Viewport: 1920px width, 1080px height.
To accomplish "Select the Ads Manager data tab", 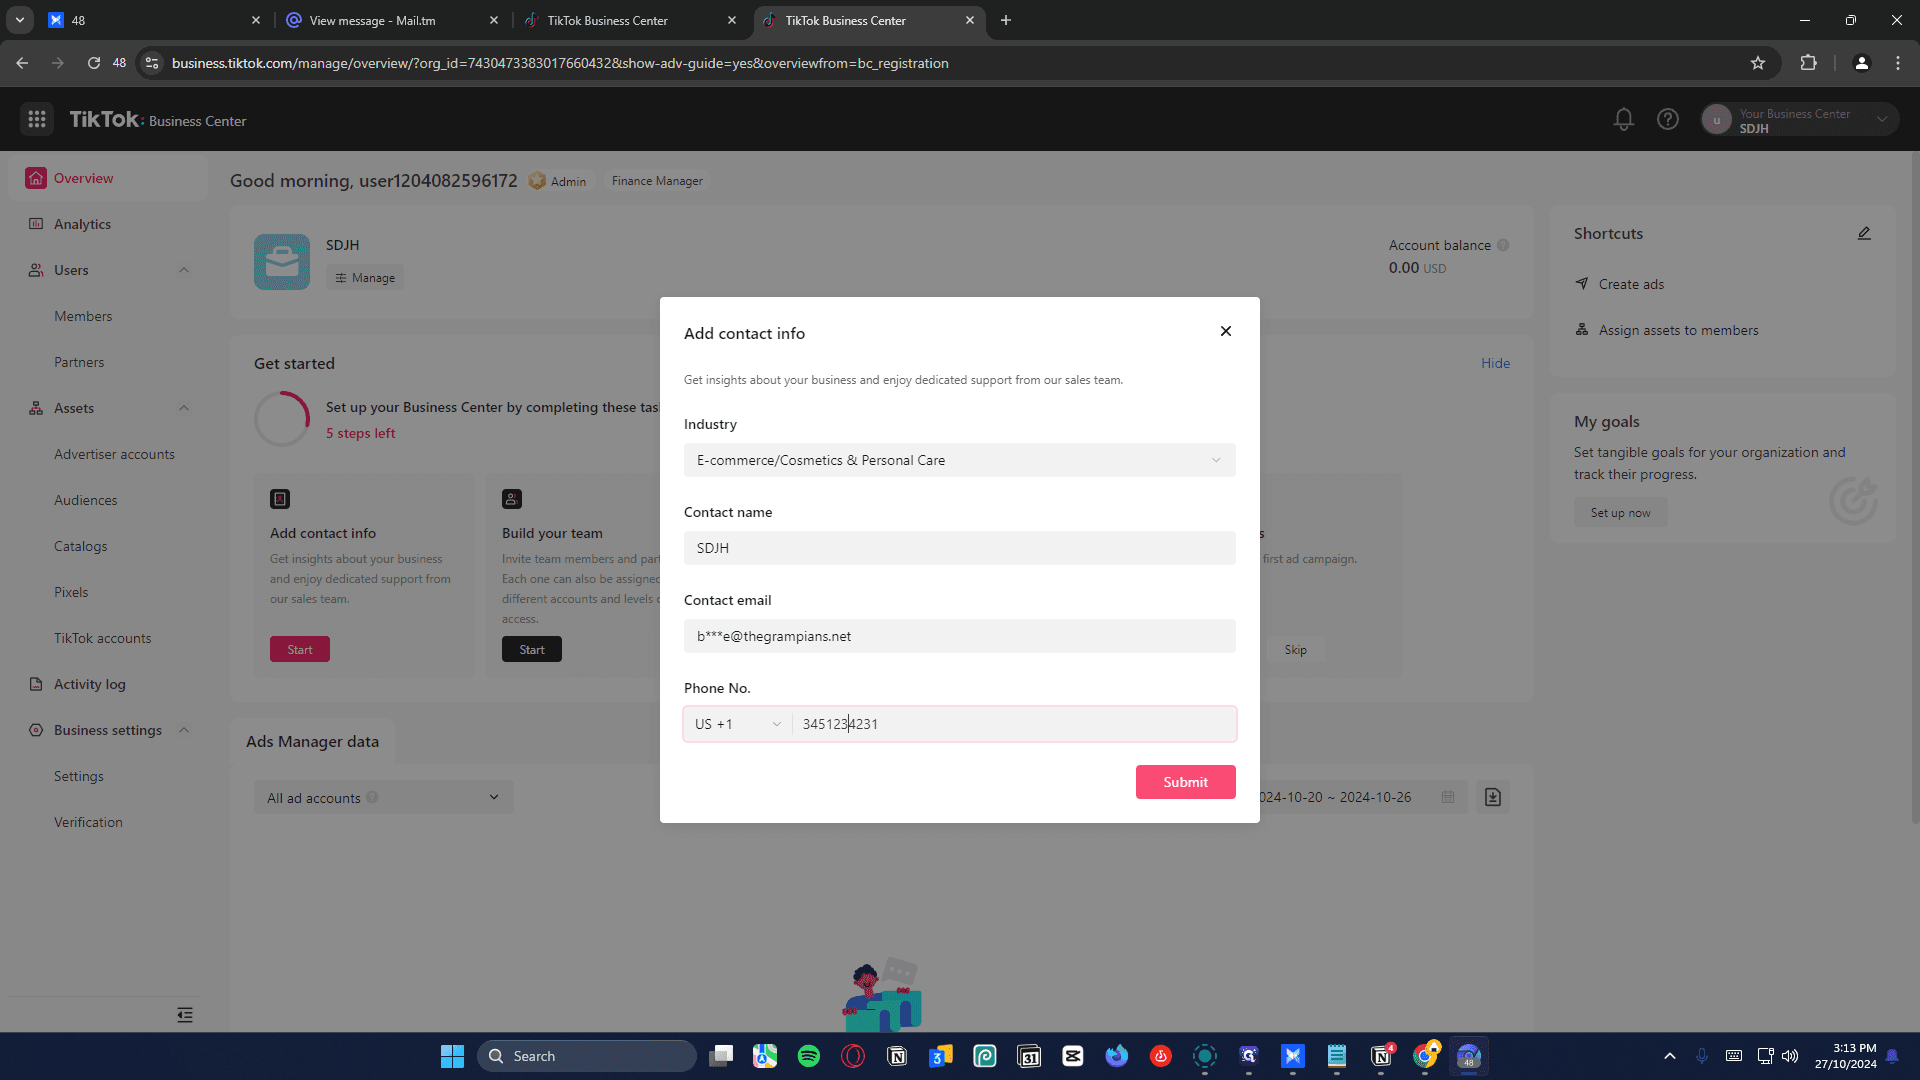I will [x=312, y=741].
